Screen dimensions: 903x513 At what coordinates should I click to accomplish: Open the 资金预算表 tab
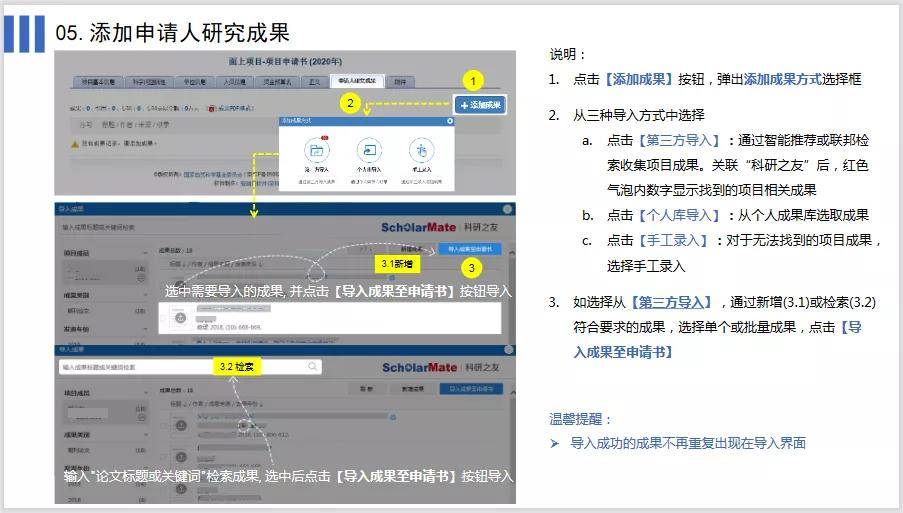click(277, 82)
